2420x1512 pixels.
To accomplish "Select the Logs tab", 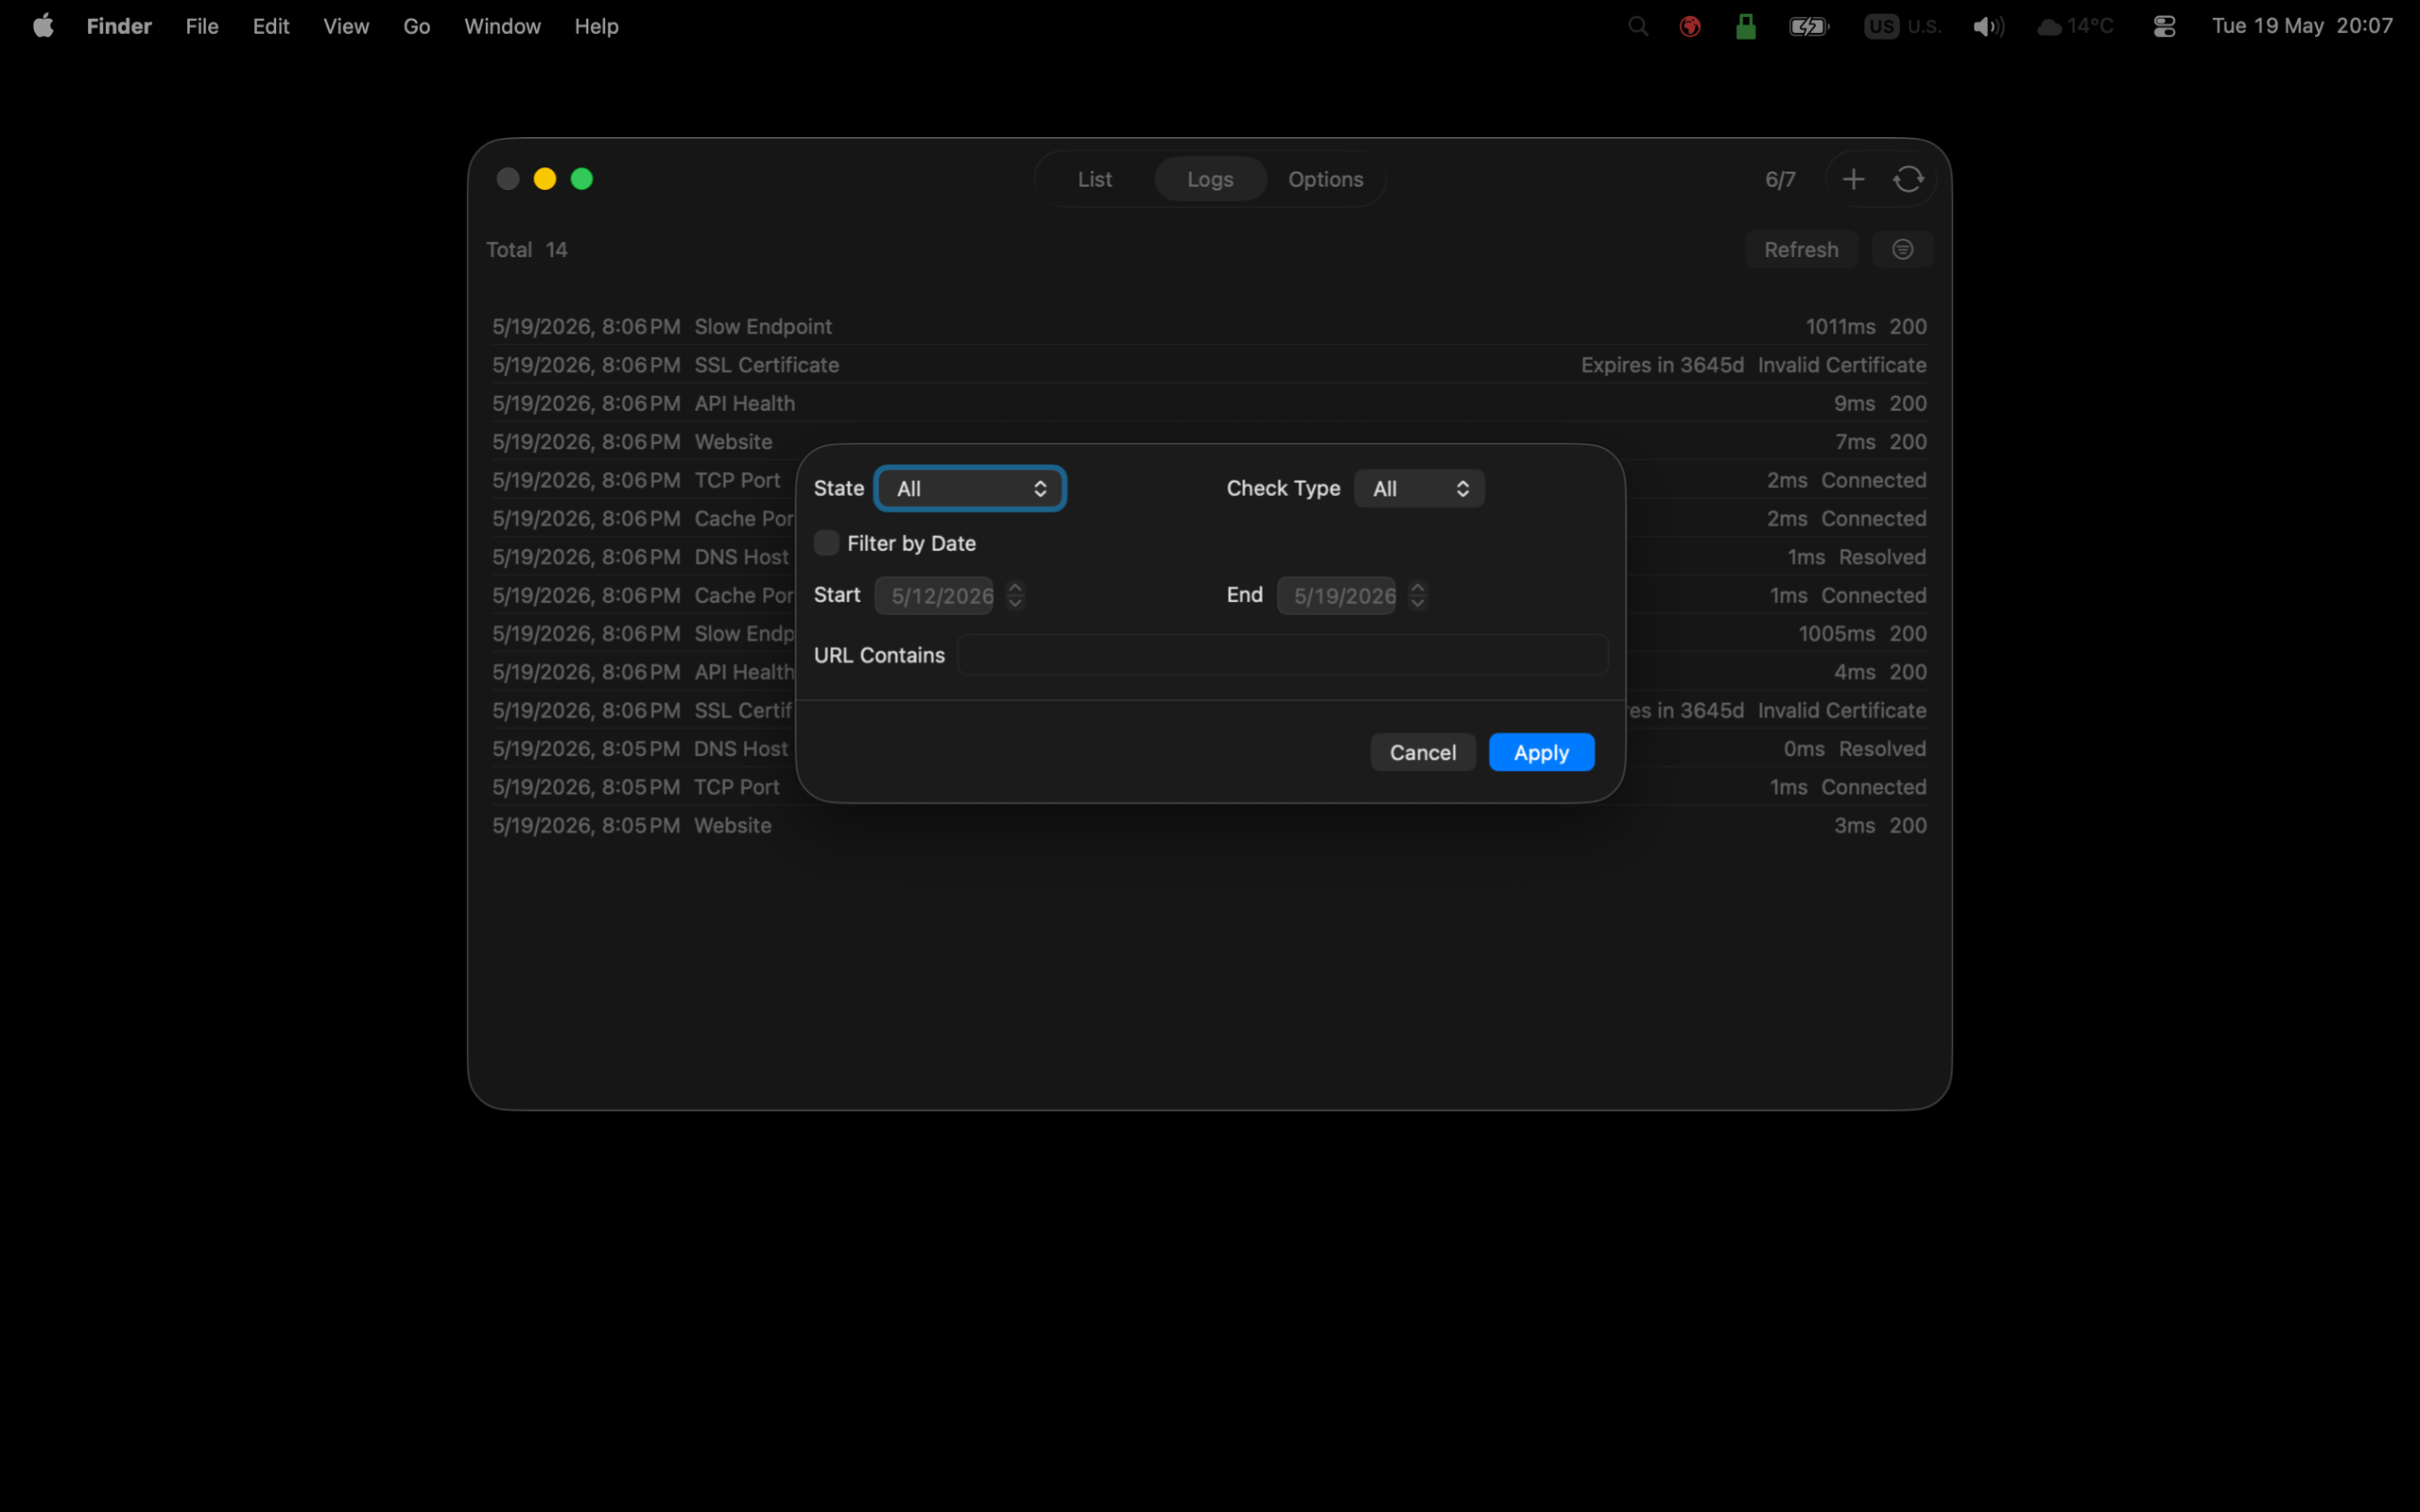I will pos(1210,179).
